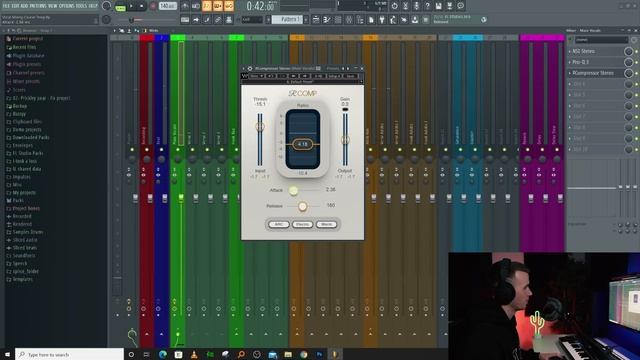Toggle the link/multilink controllers icon
This screenshot has height=360, width=640.
[x=218, y=19]
